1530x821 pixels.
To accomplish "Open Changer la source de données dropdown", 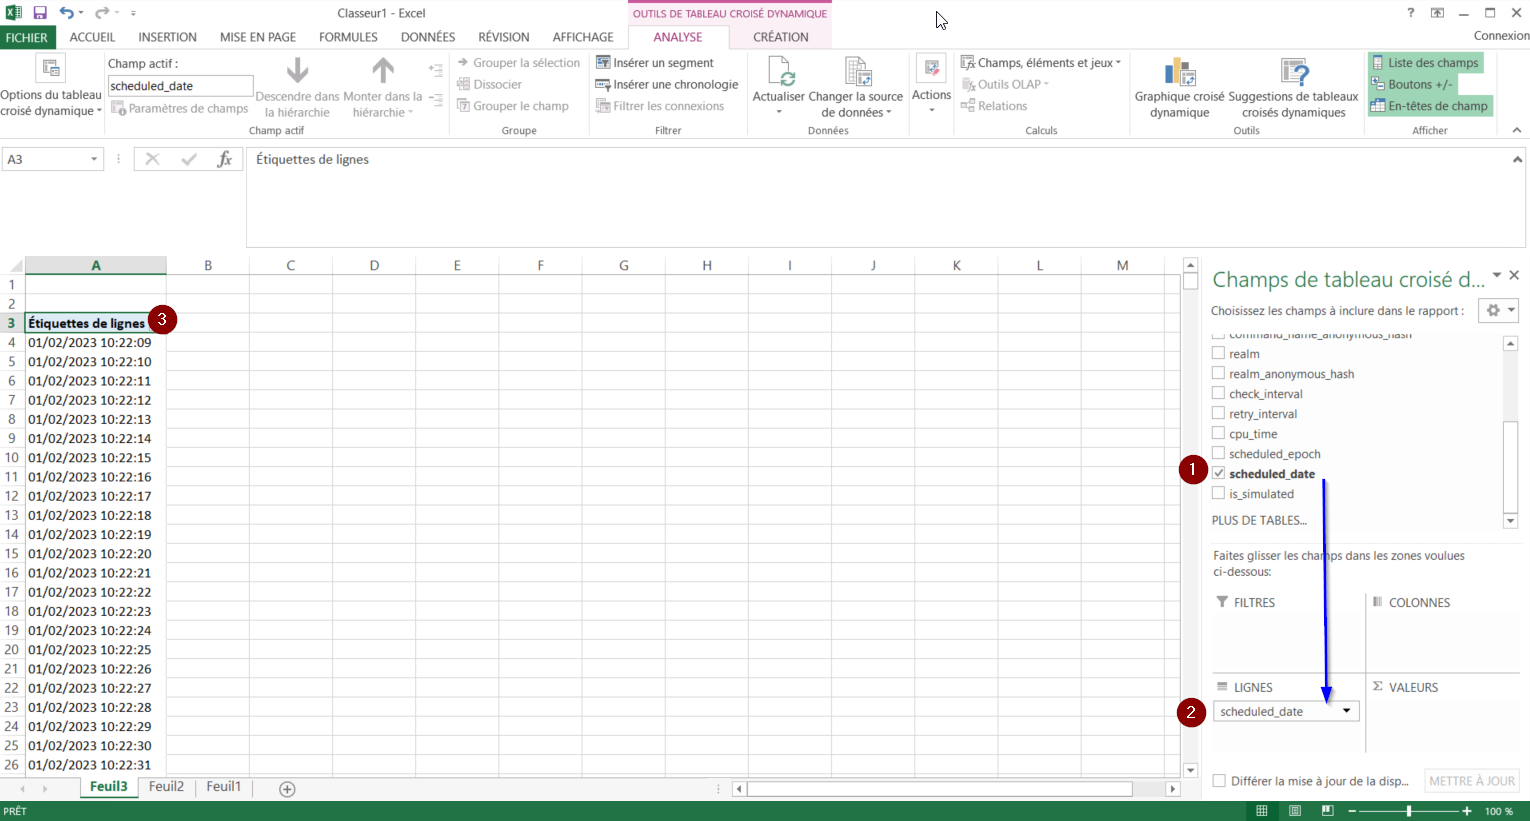I will tap(855, 105).
